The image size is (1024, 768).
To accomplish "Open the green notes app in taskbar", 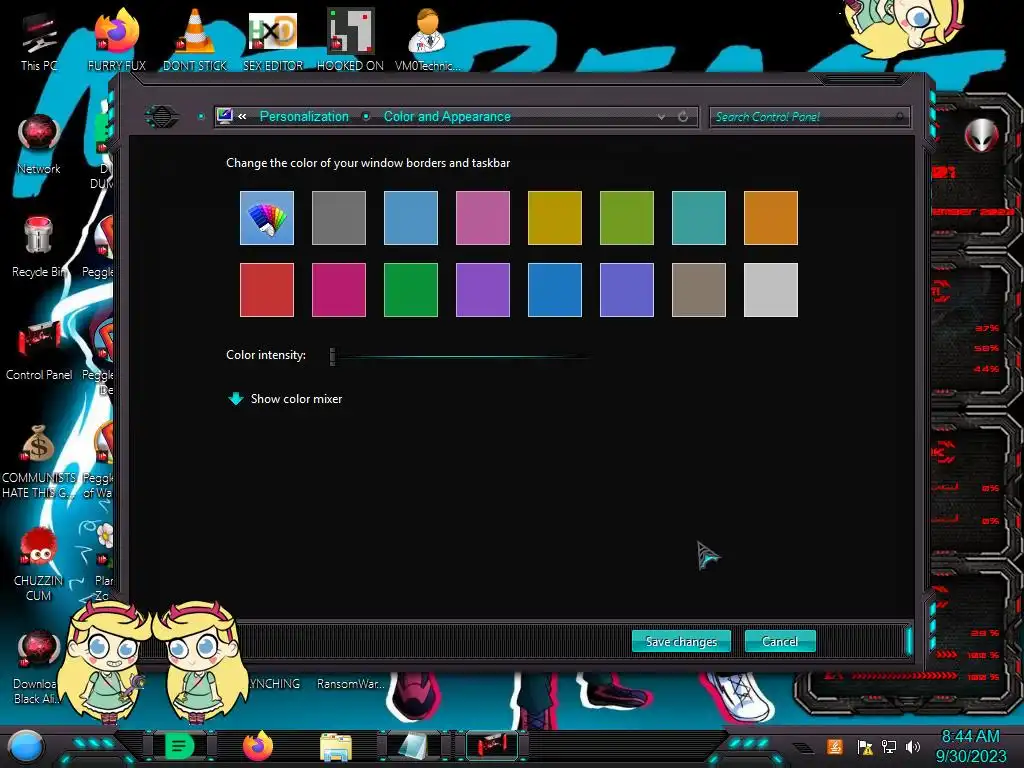I will (x=180, y=746).
